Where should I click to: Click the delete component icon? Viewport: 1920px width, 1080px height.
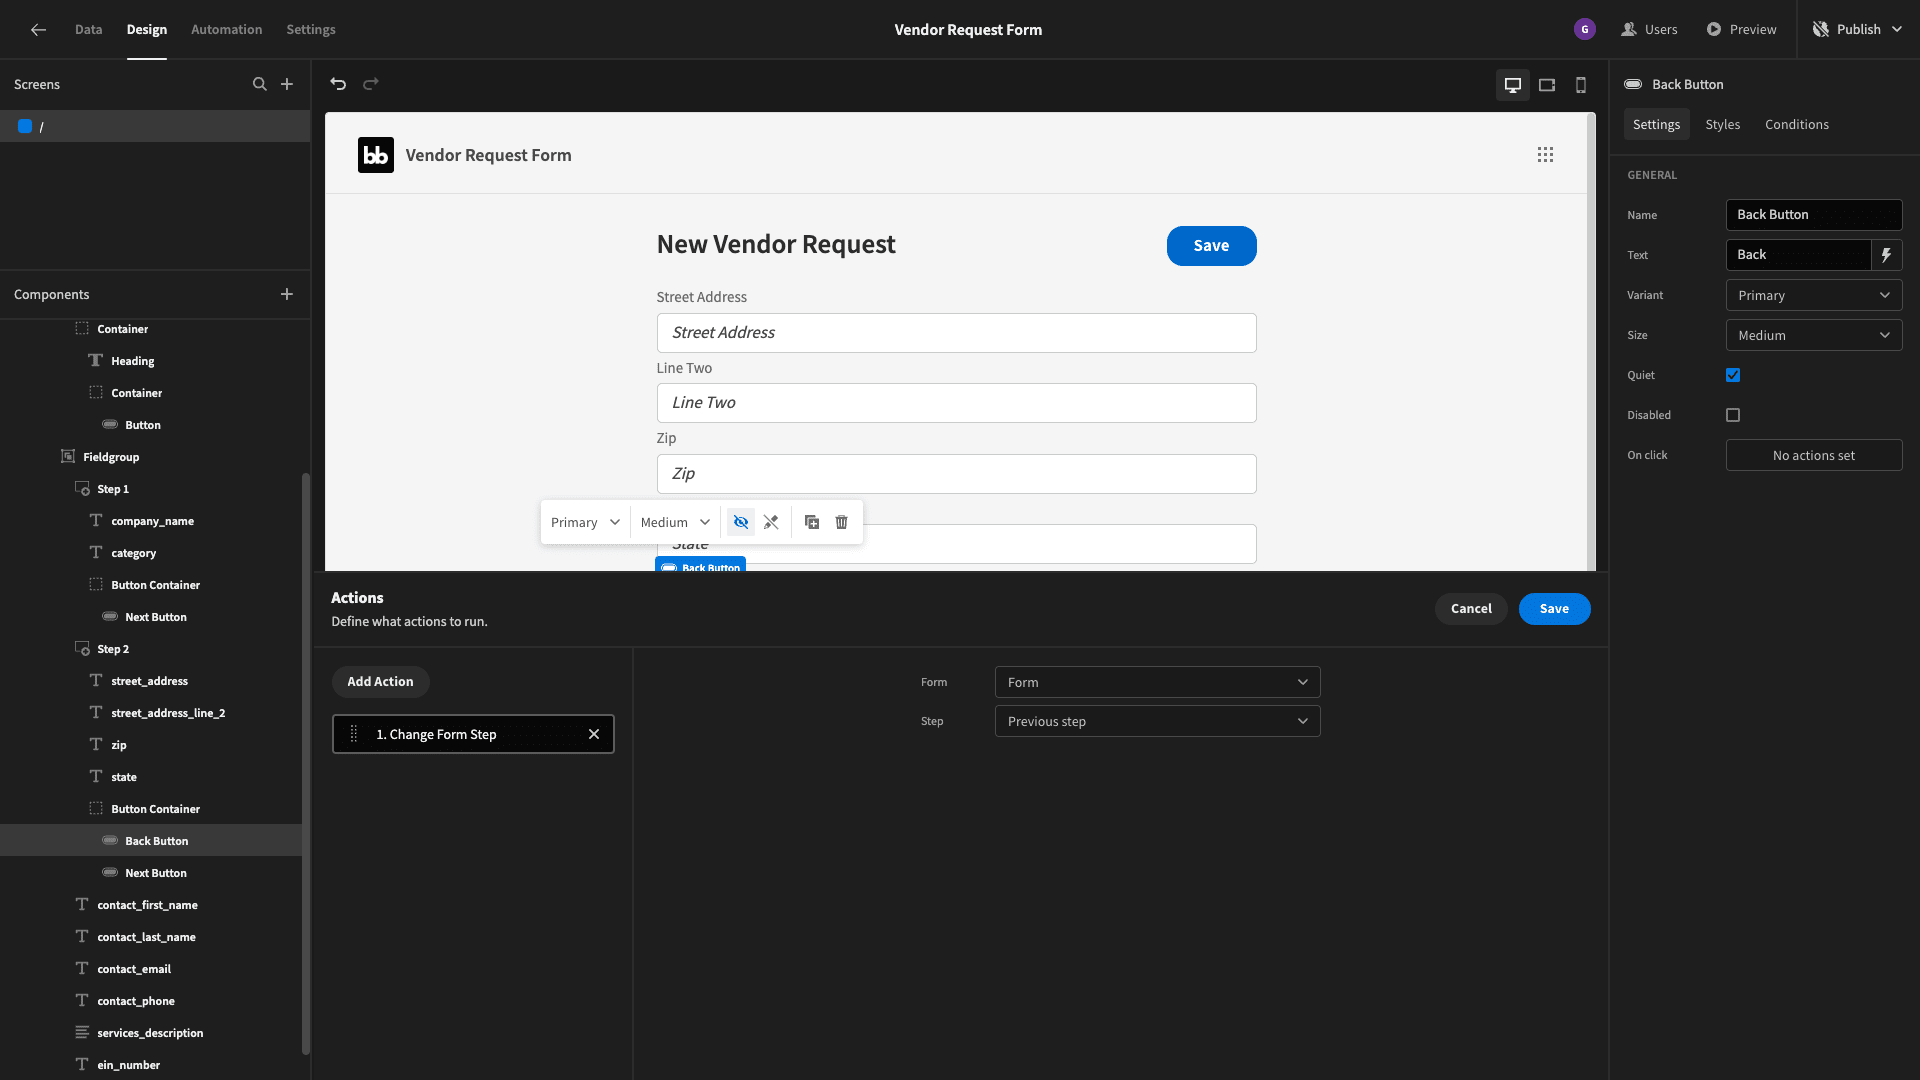(841, 522)
